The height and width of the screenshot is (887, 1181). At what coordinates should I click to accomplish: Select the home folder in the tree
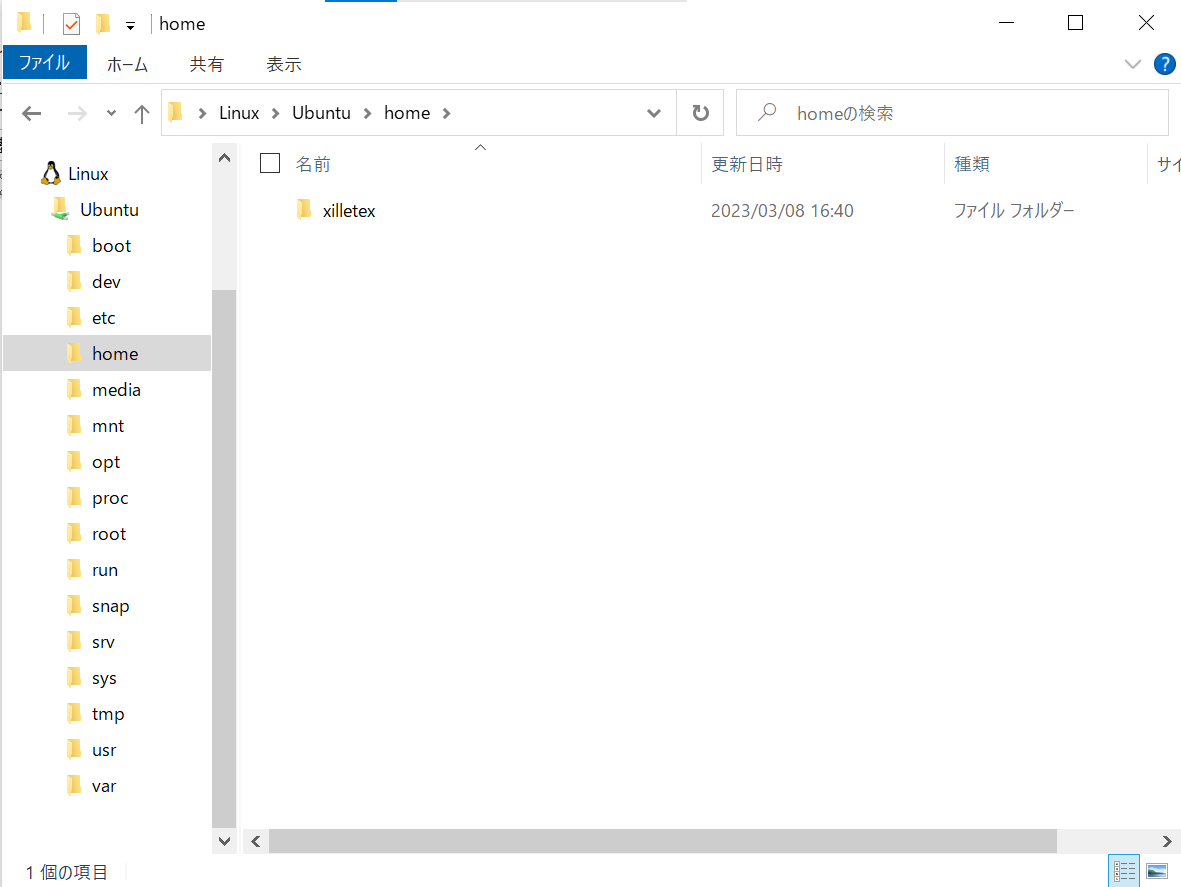[x=107, y=353]
